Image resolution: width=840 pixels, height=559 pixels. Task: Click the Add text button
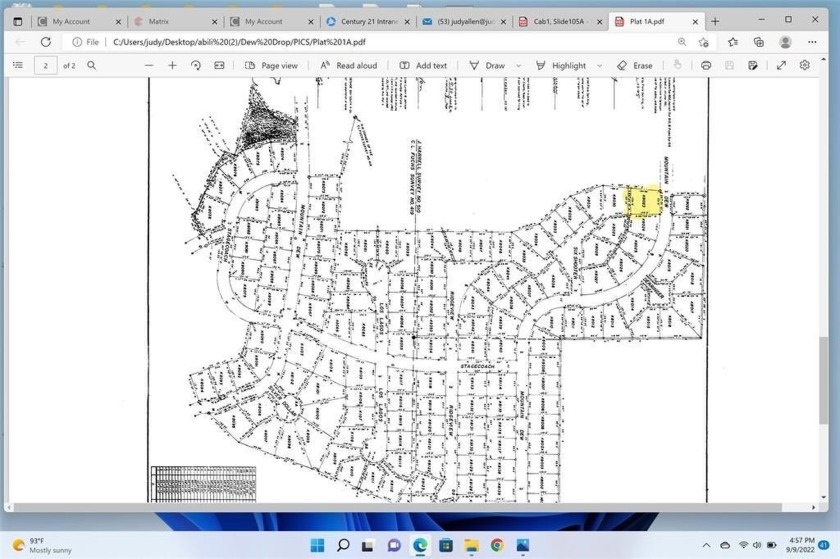pos(423,65)
